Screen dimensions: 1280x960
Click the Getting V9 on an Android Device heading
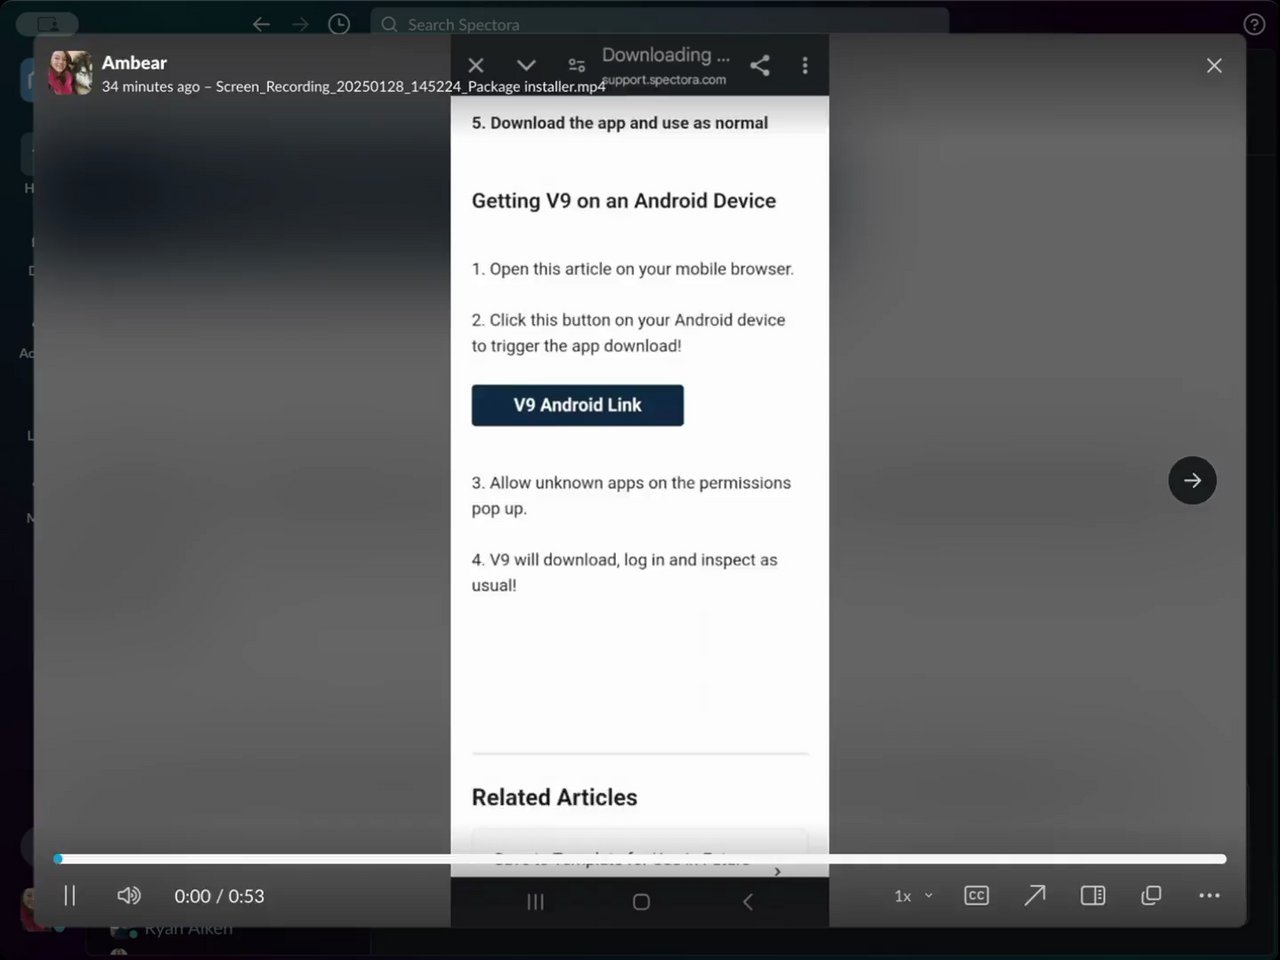(x=624, y=201)
